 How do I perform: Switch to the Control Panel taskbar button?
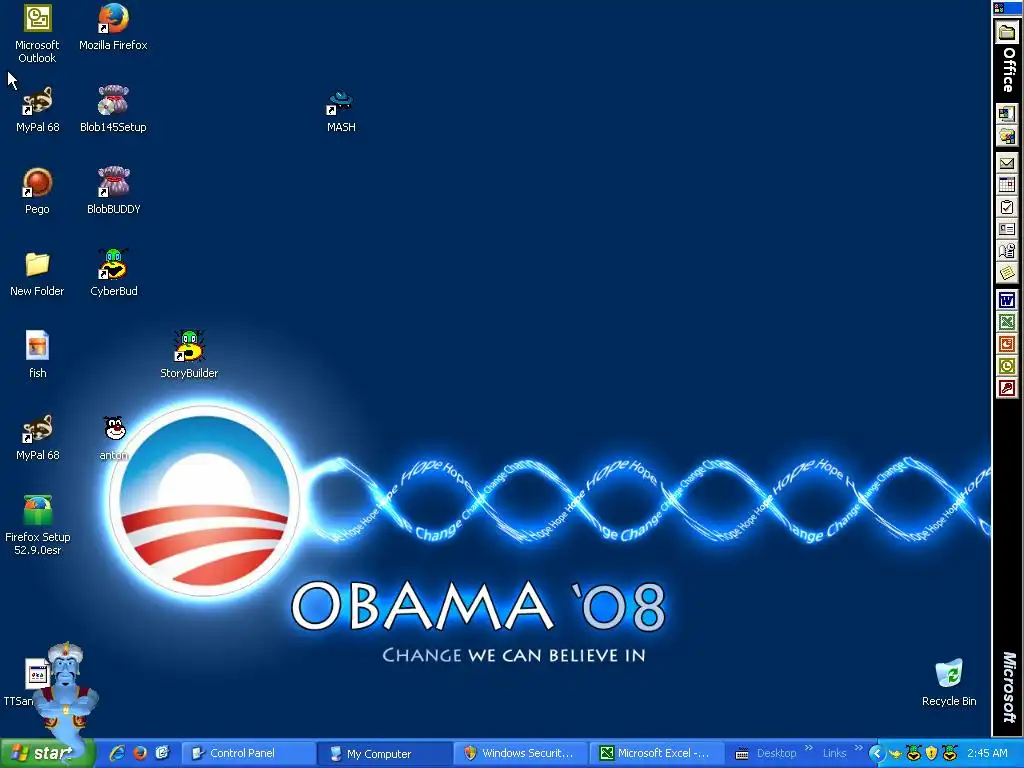[248, 753]
